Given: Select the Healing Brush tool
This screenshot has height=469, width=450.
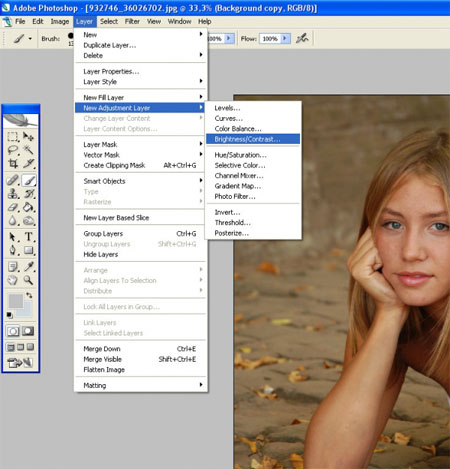Looking at the screenshot, I should pos(13,180).
